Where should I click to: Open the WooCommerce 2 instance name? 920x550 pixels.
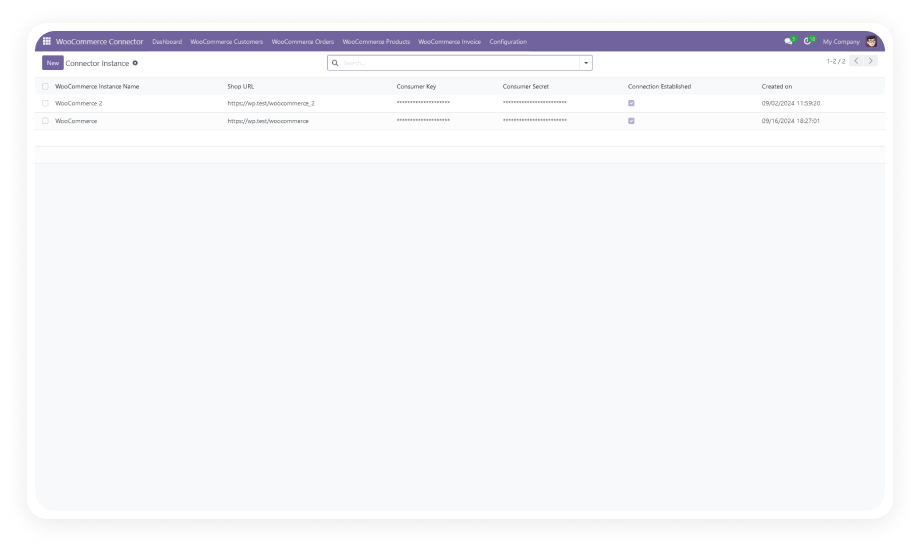(79, 103)
